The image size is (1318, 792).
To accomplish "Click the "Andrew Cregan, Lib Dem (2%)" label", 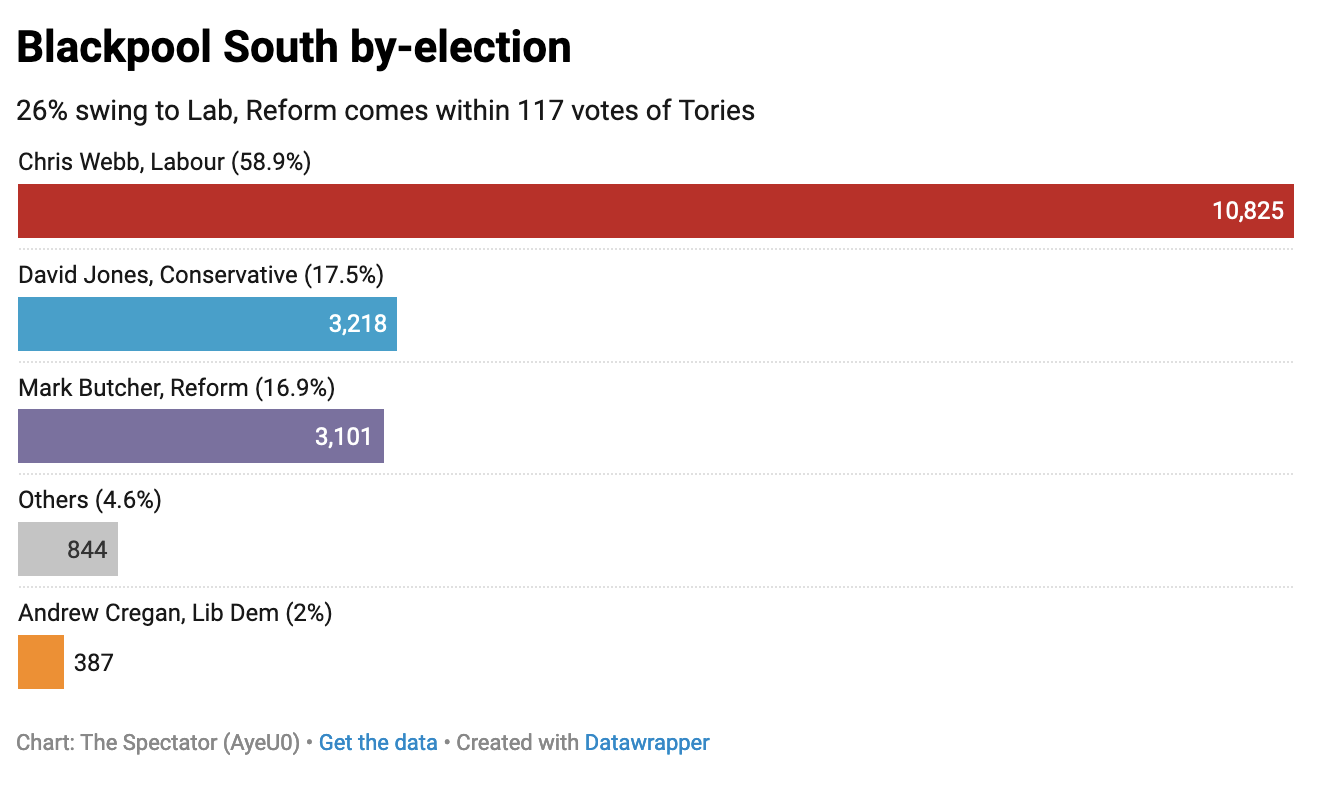I will click(x=175, y=613).
